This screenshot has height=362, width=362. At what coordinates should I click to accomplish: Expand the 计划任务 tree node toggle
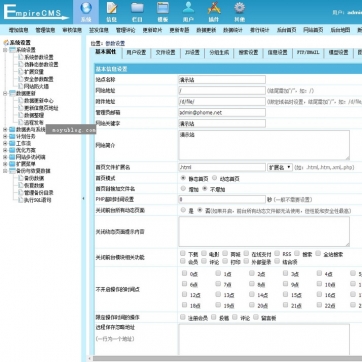click(x=5, y=136)
